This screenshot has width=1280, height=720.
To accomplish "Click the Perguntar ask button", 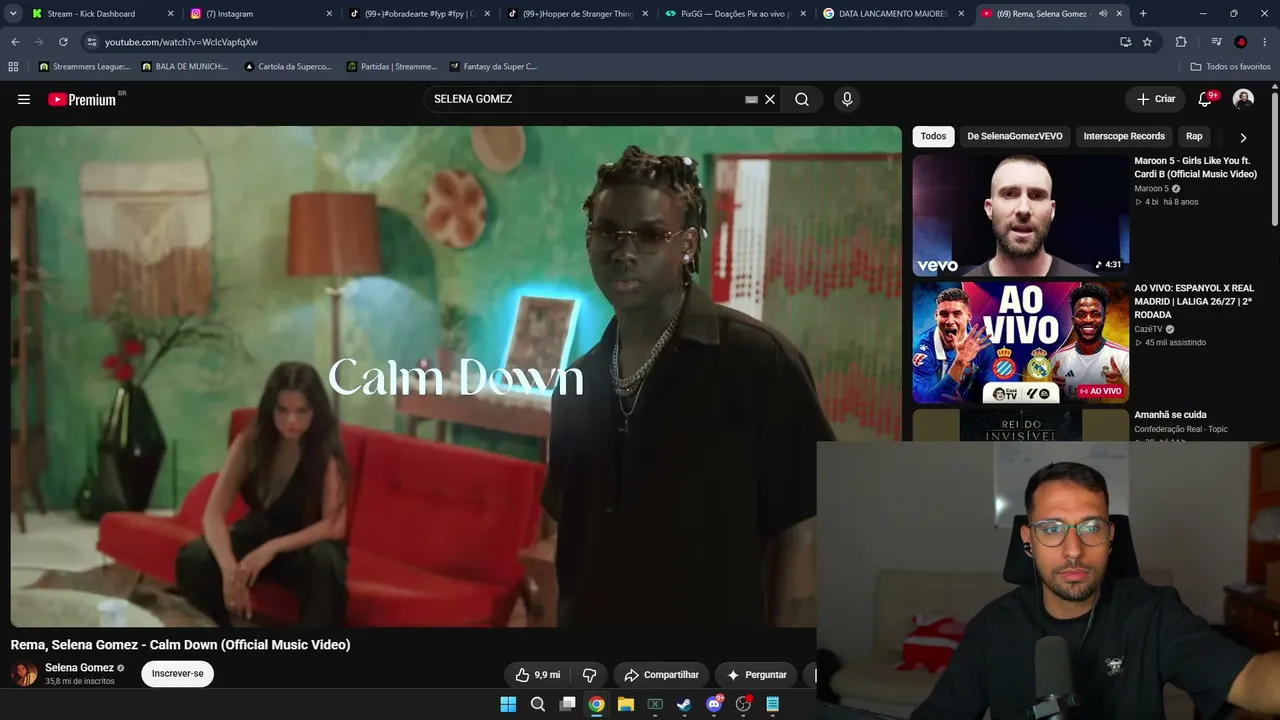I will (756, 675).
